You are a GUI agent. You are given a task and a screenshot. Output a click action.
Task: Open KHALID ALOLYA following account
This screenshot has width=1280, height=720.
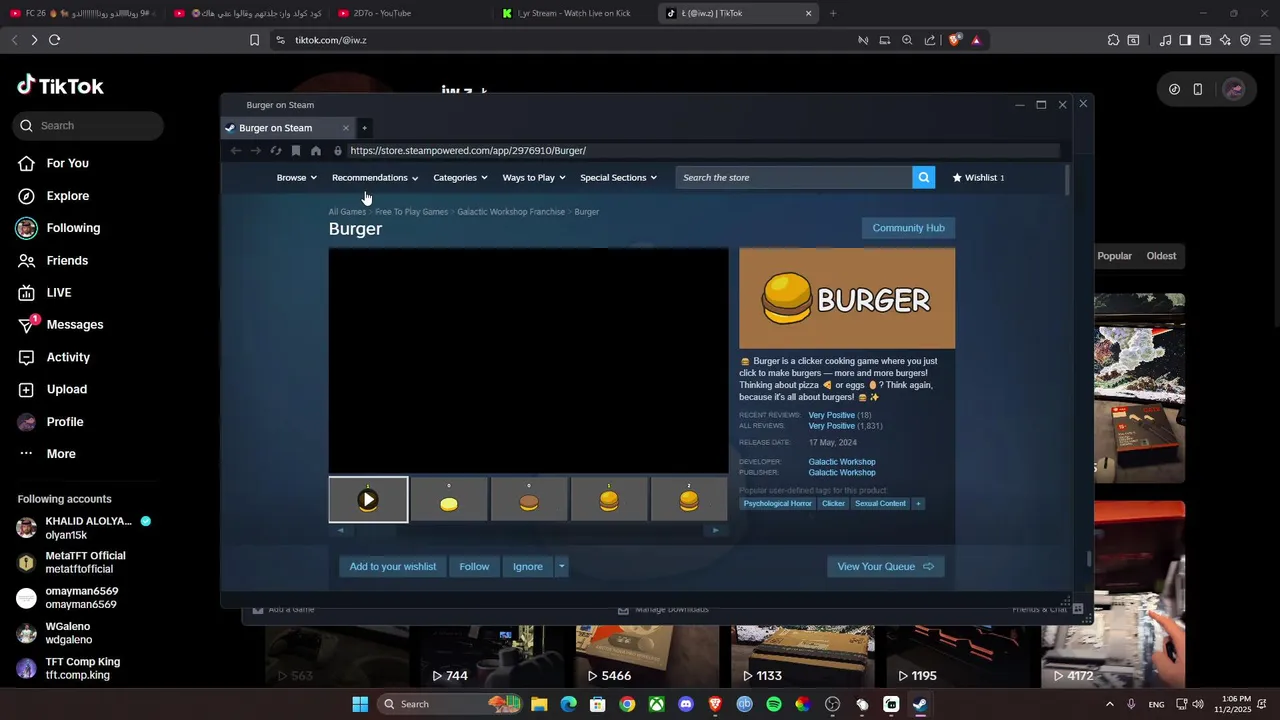84,528
